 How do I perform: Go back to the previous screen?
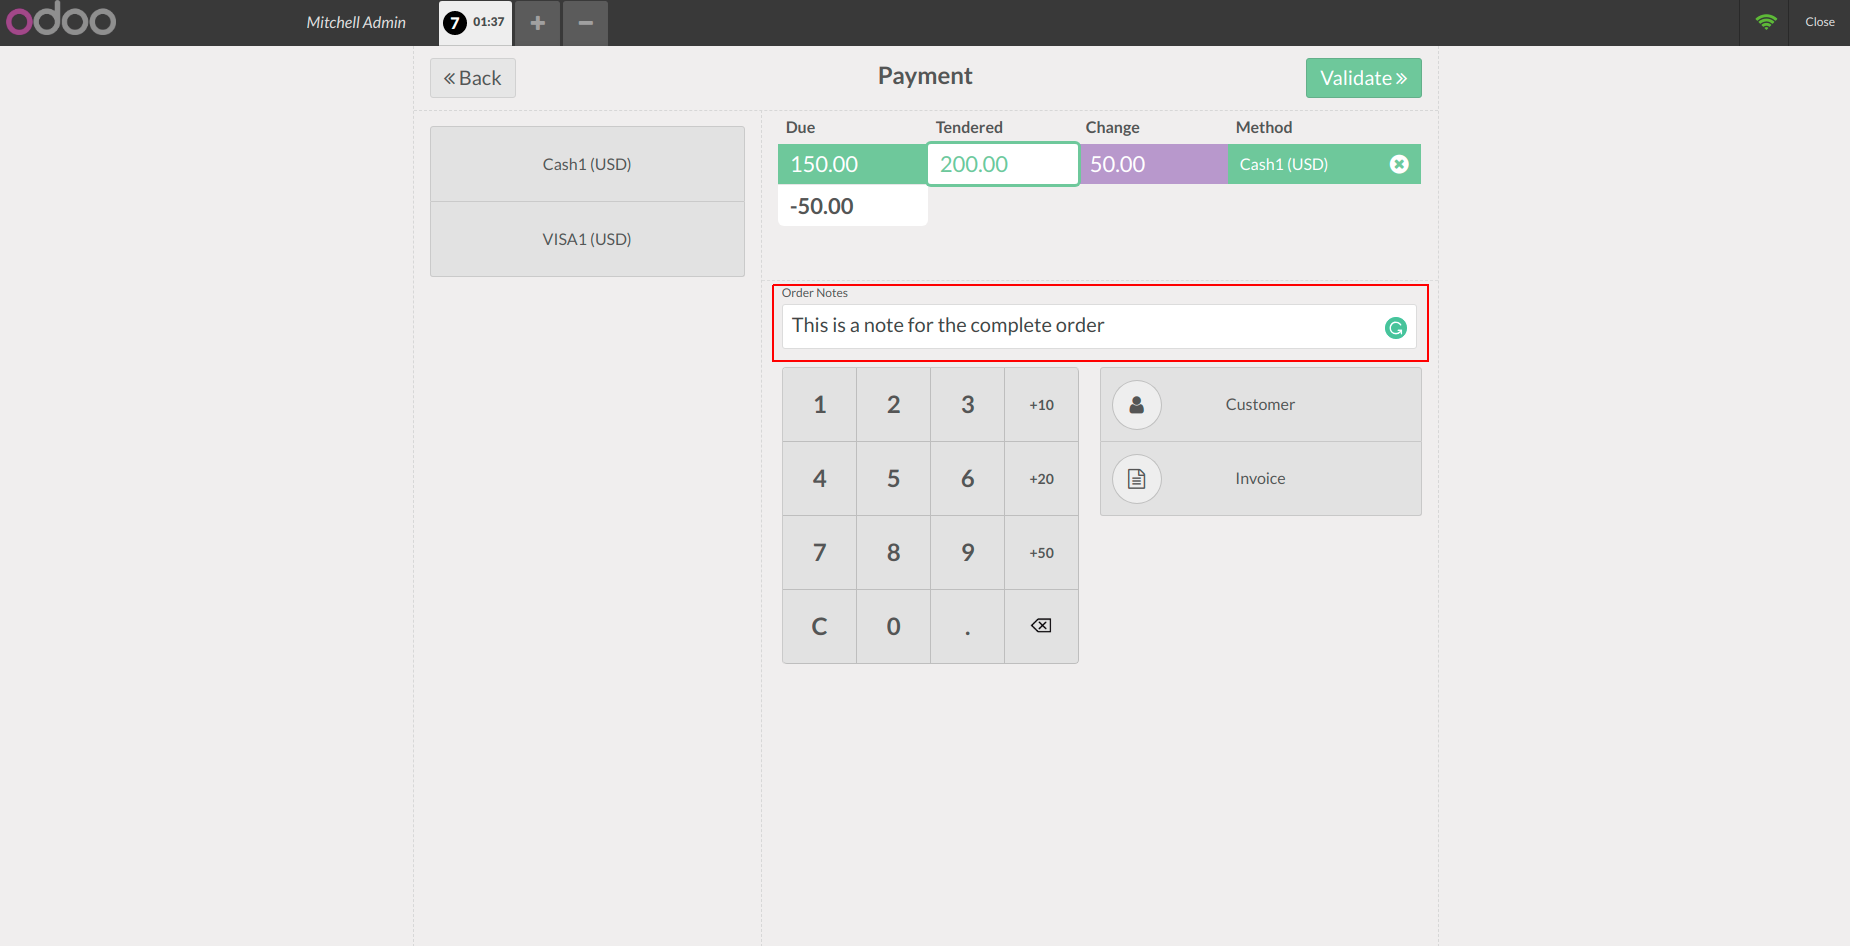pos(472,78)
